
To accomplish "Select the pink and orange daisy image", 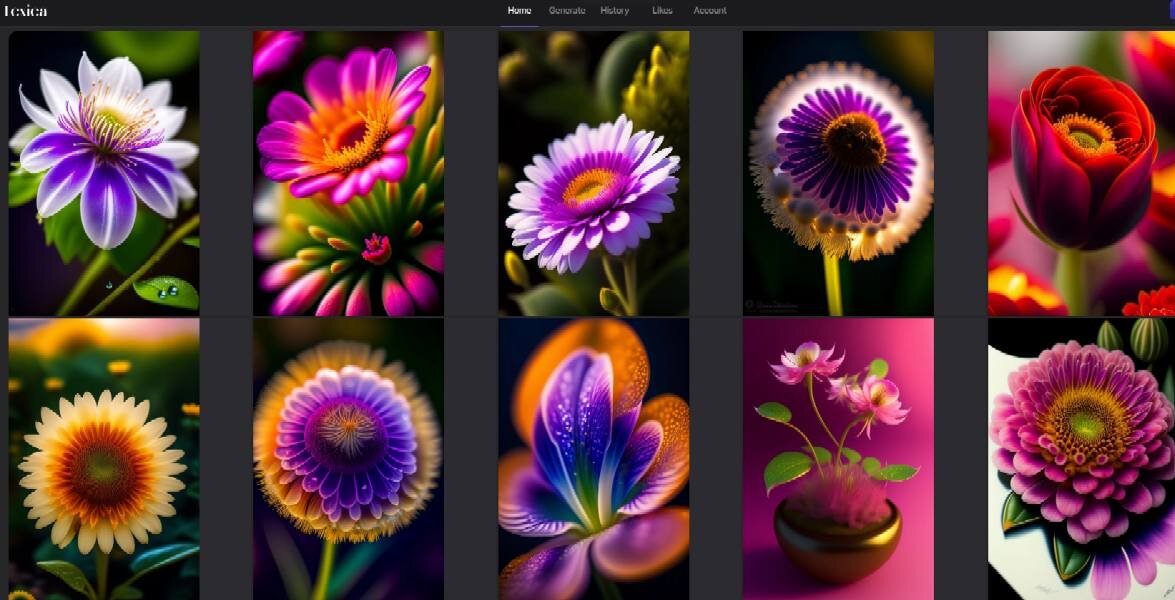I will (x=348, y=173).
